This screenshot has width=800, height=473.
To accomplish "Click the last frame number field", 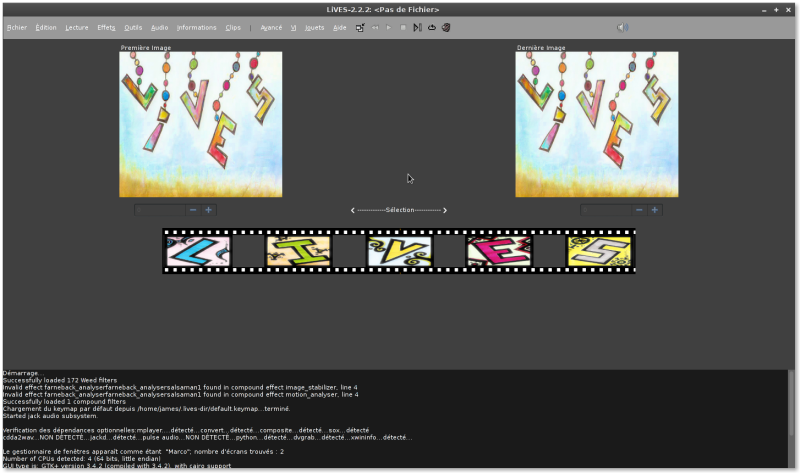I will coord(606,210).
